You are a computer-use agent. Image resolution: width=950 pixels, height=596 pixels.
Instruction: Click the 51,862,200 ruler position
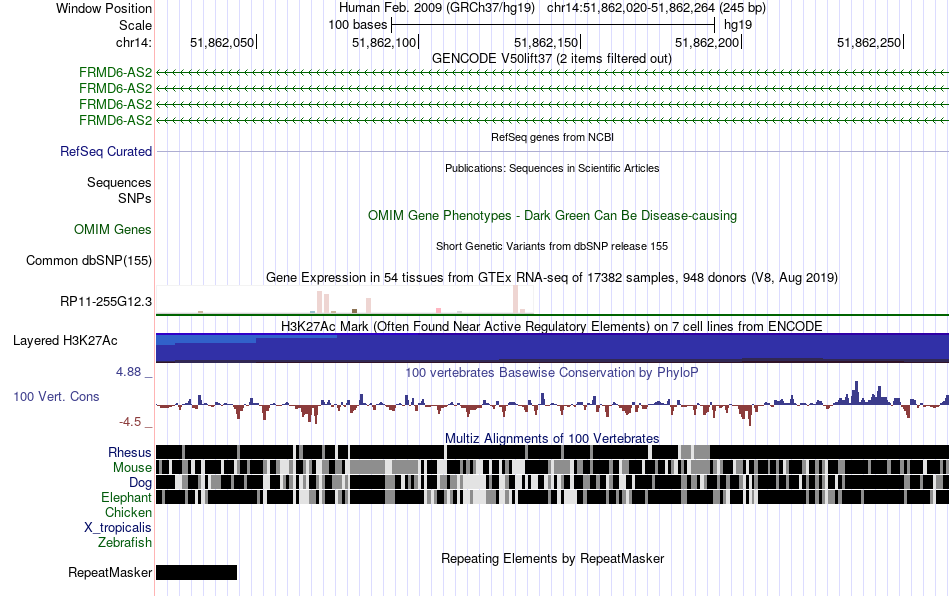[708, 42]
